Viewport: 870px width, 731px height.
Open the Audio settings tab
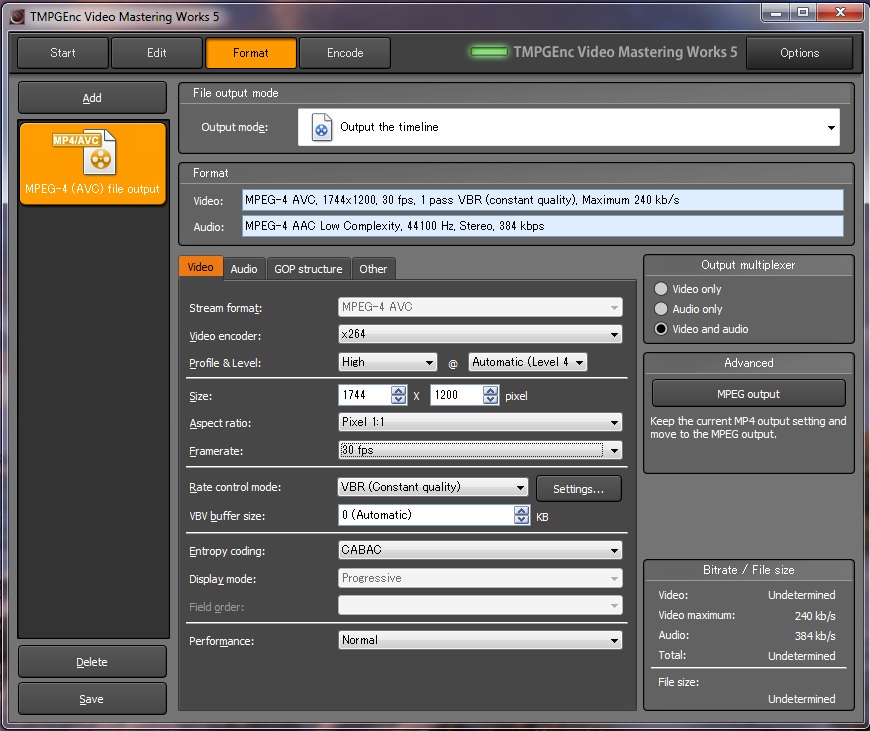[x=244, y=269]
